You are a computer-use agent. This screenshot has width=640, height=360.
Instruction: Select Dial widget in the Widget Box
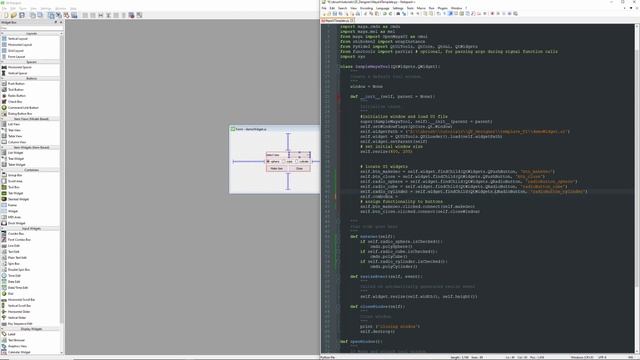click(8, 293)
